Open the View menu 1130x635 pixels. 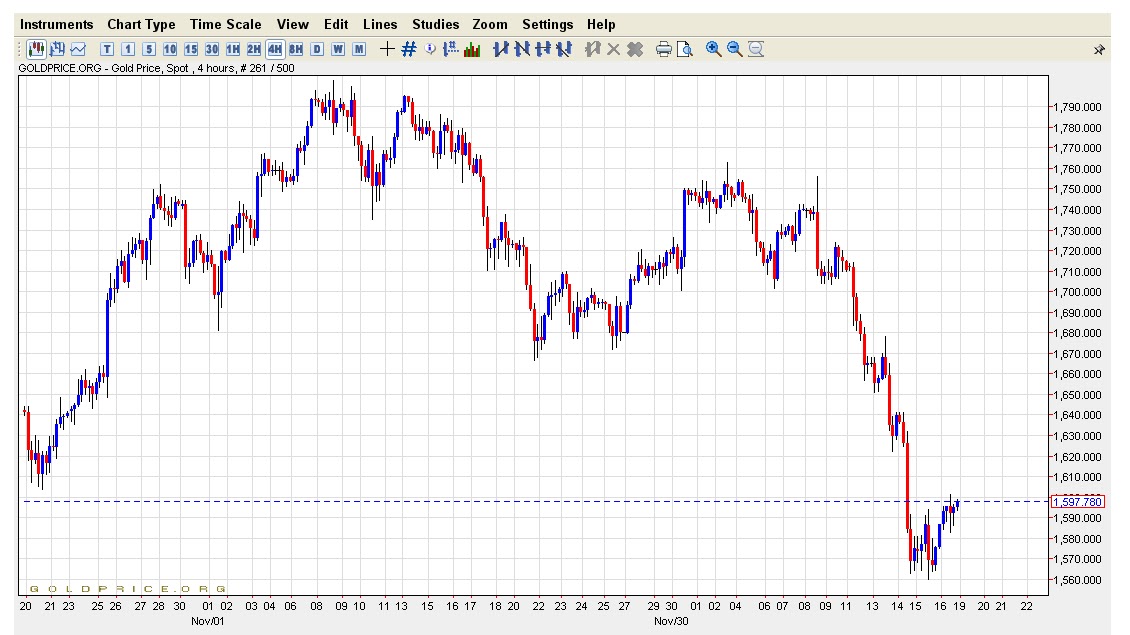[293, 25]
